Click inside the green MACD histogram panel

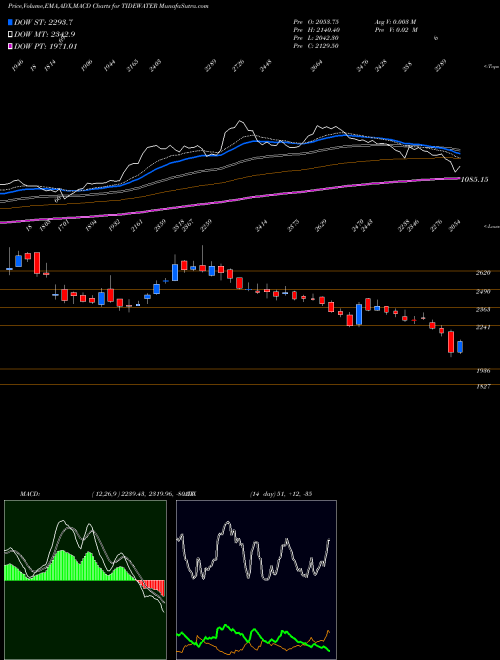pyautogui.click(x=85, y=580)
